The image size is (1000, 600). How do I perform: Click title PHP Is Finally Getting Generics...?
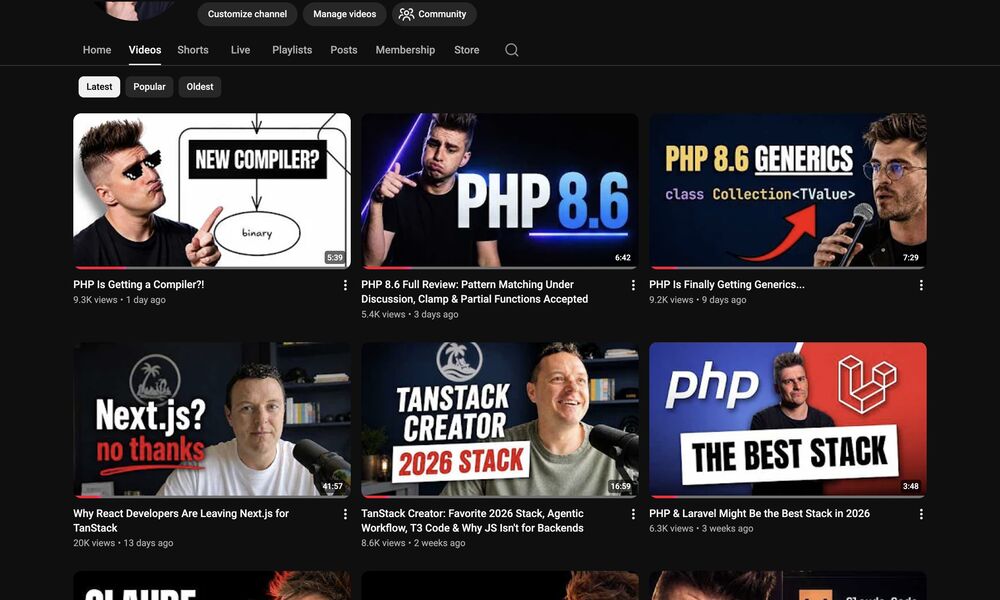pos(727,284)
